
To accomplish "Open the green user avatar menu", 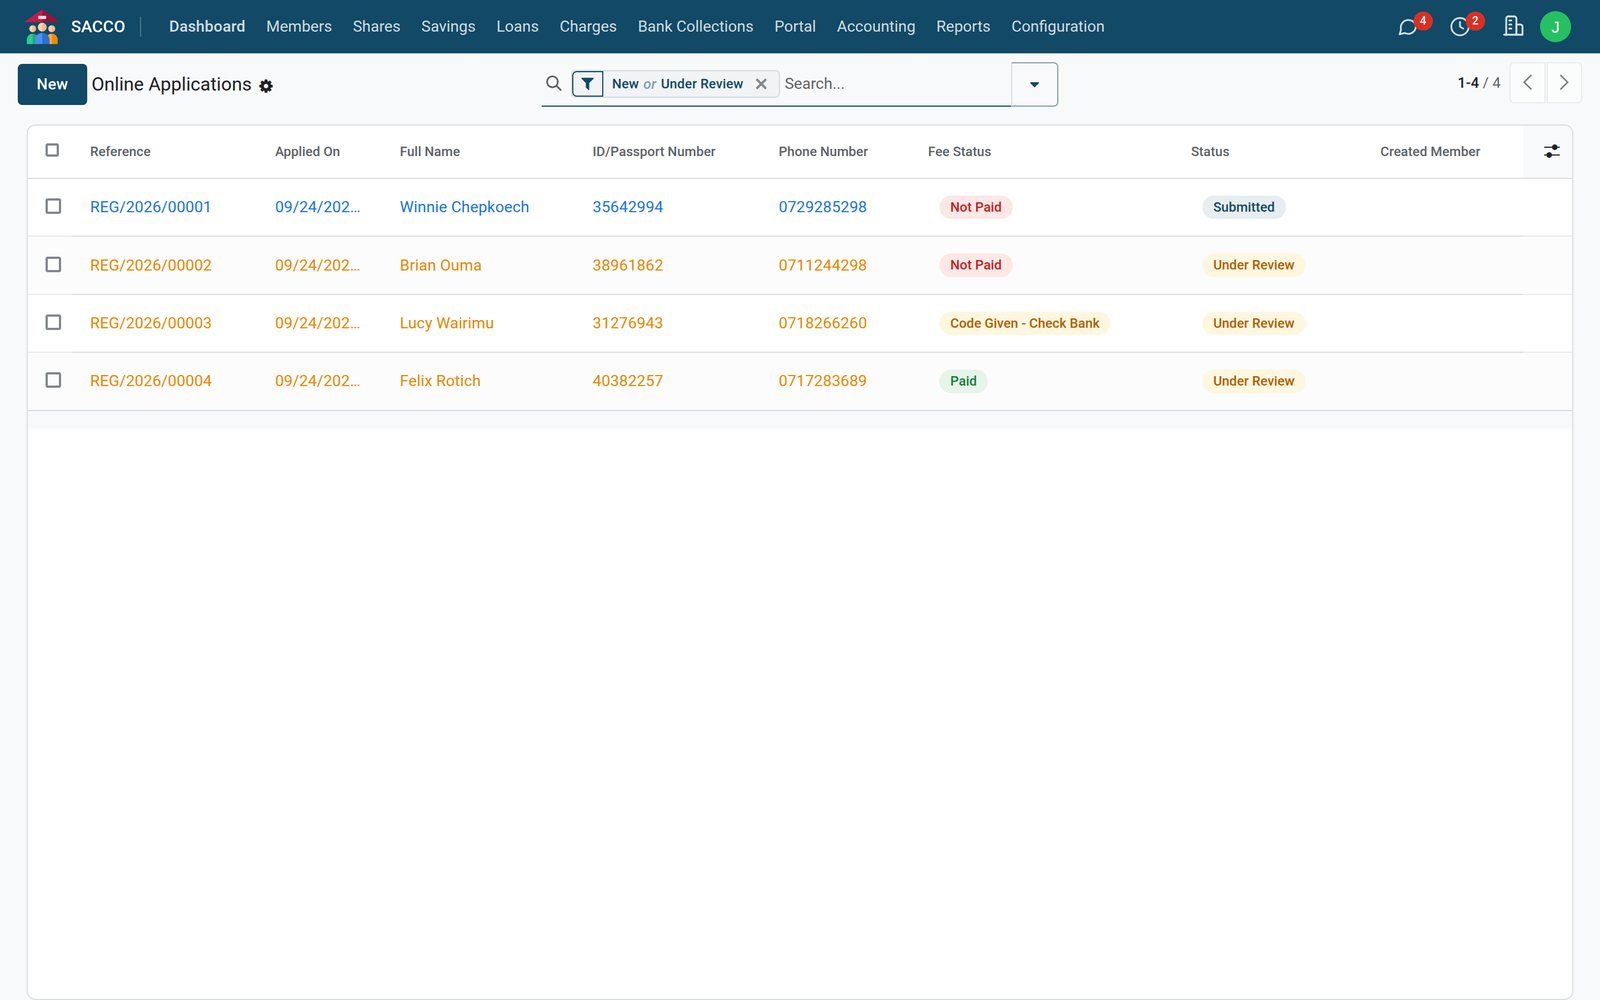I will [x=1555, y=27].
